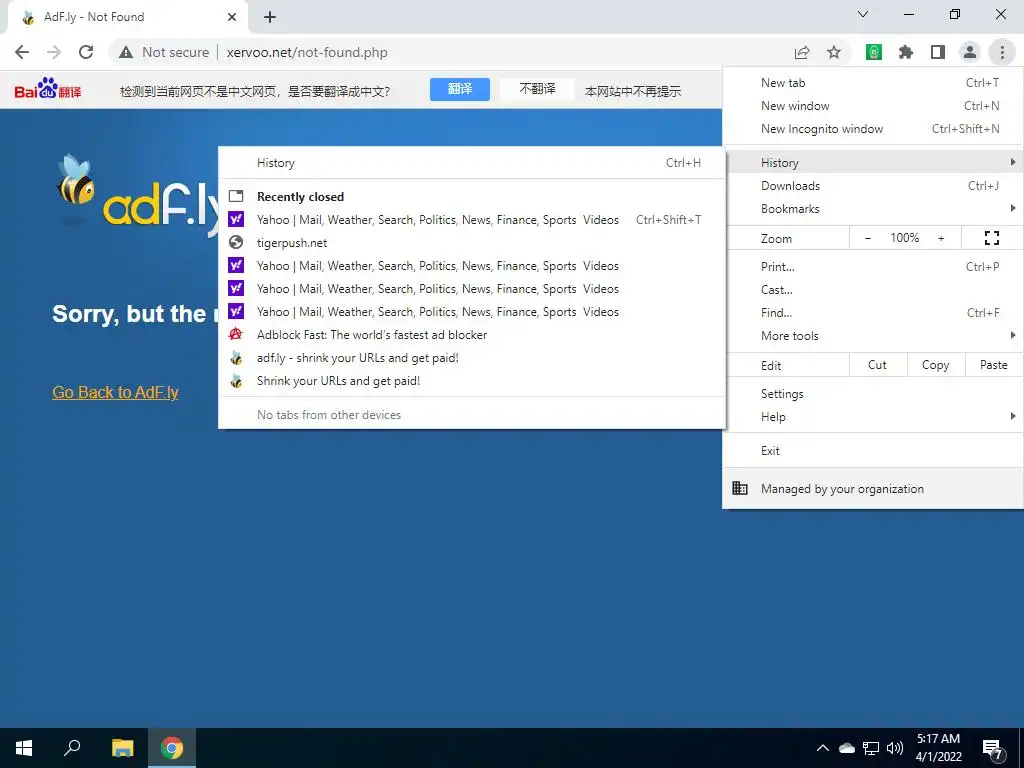Screen dimensions: 1024x768
Task: Click the Copy button in Edit row
Action: (936, 365)
